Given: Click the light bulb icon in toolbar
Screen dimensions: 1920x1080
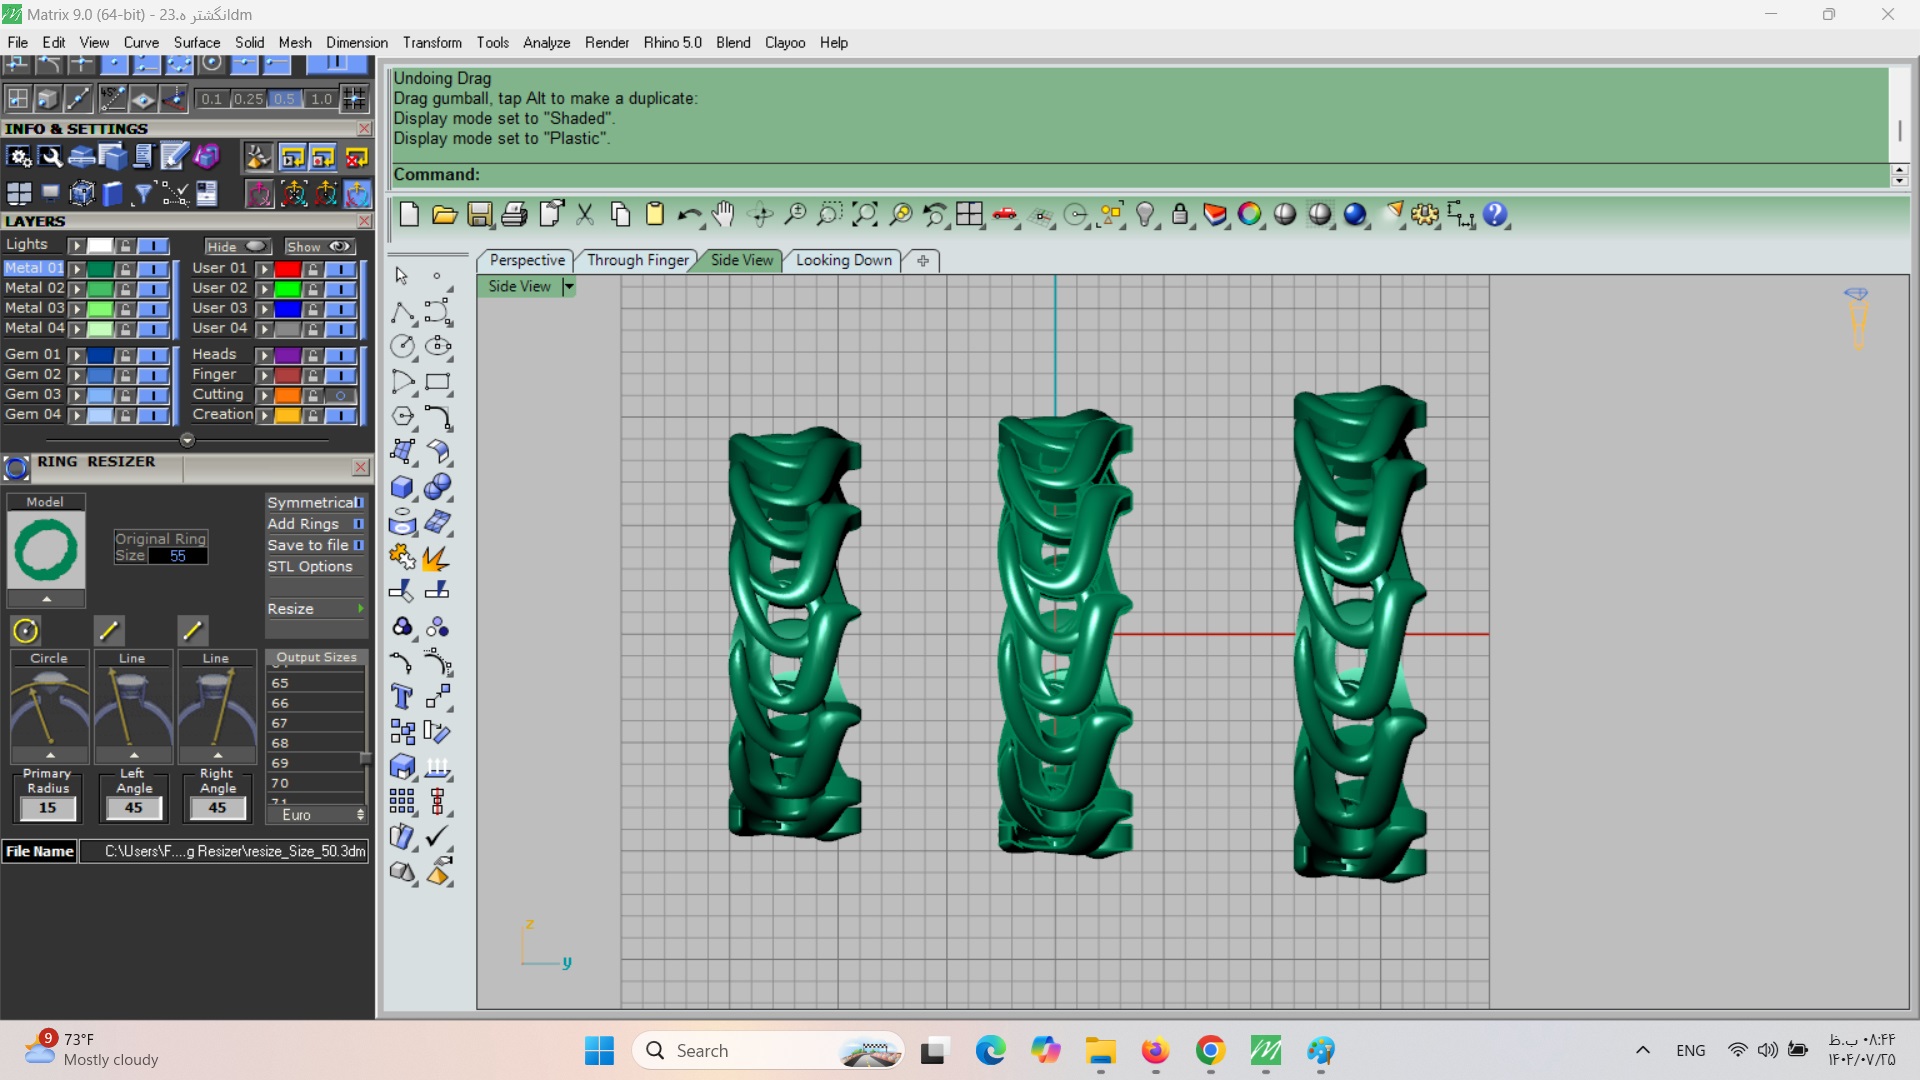Looking at the screenshot, I should [1146, 214].
